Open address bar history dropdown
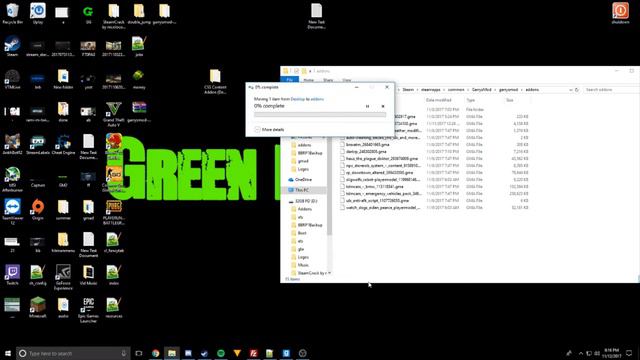This screenshot has height=360, width=640. pyautogui.click(x=570, y=89)
